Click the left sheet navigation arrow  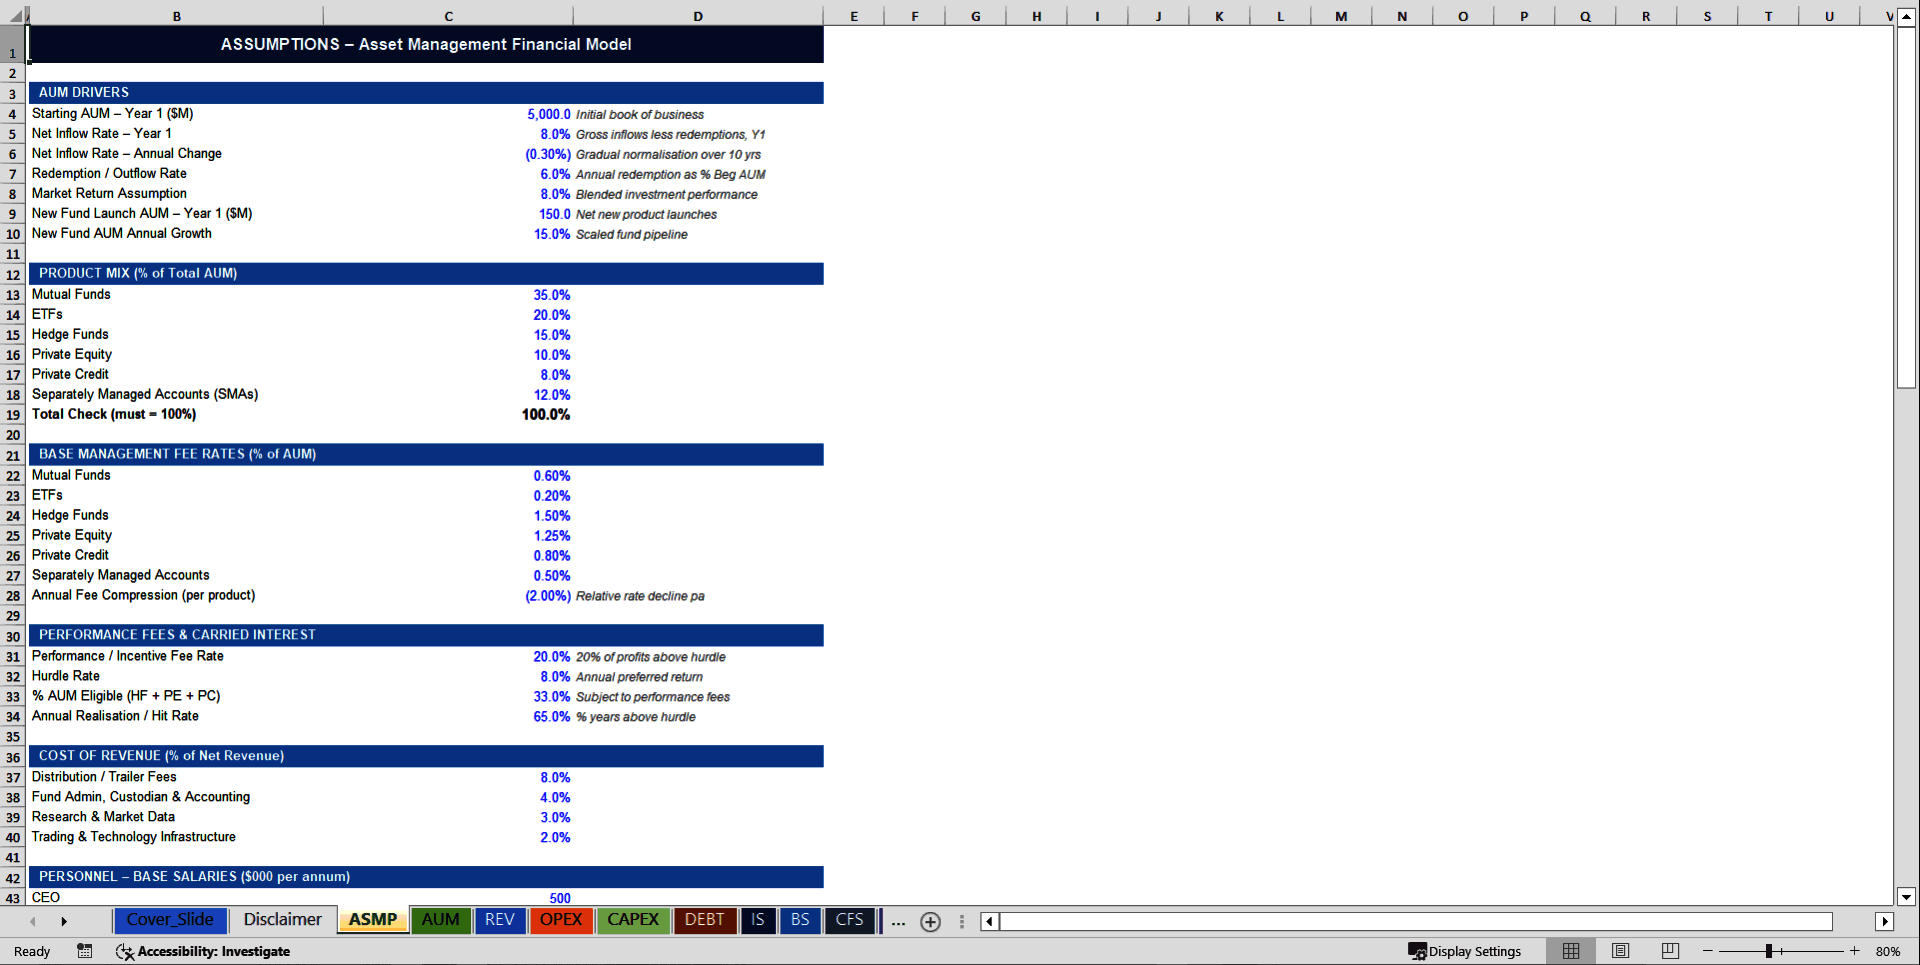pos(30,921)
